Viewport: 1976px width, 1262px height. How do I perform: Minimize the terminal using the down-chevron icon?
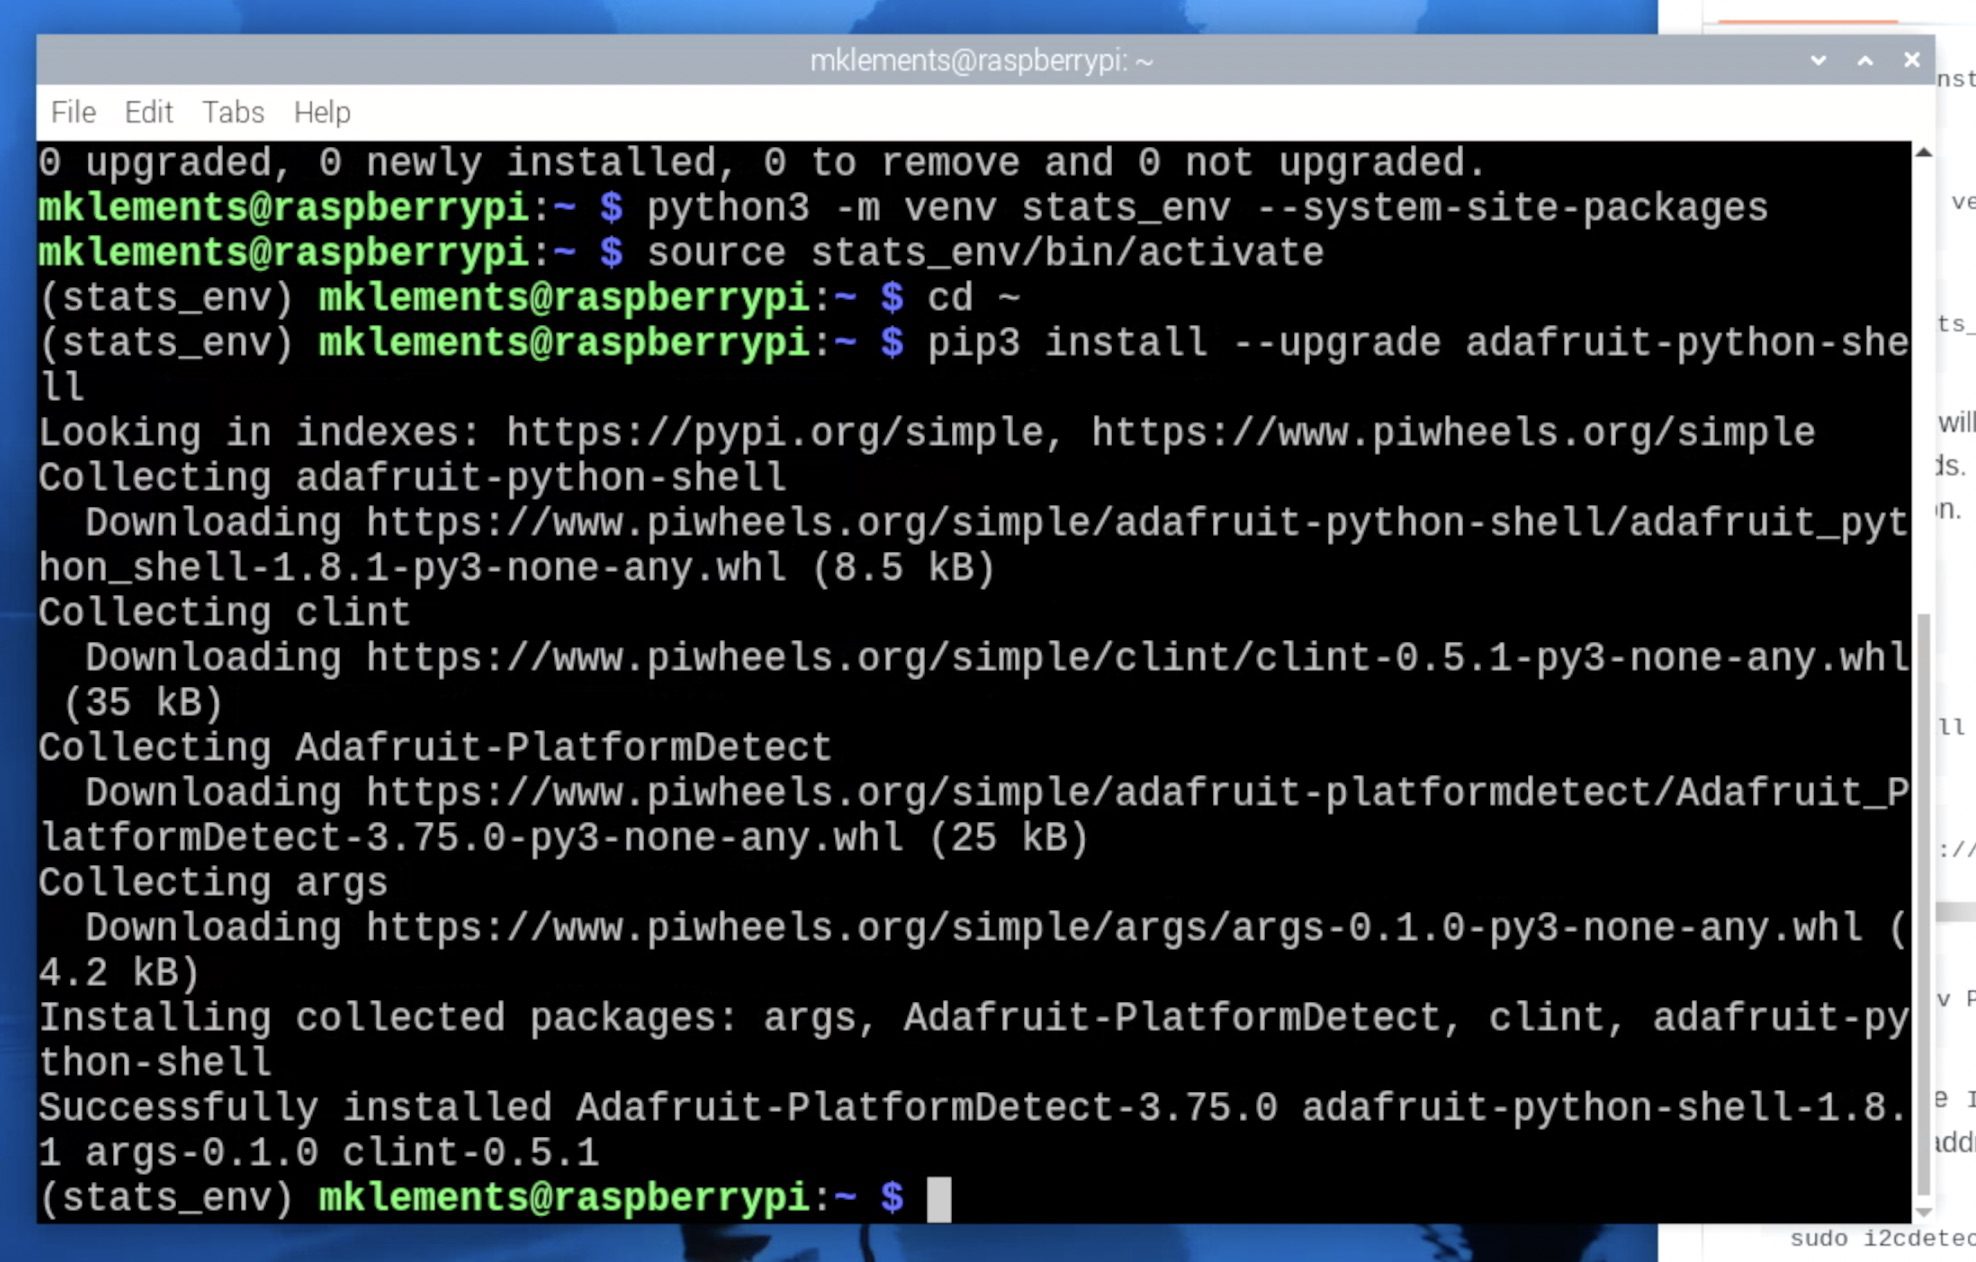click(x=1818, y=60)
